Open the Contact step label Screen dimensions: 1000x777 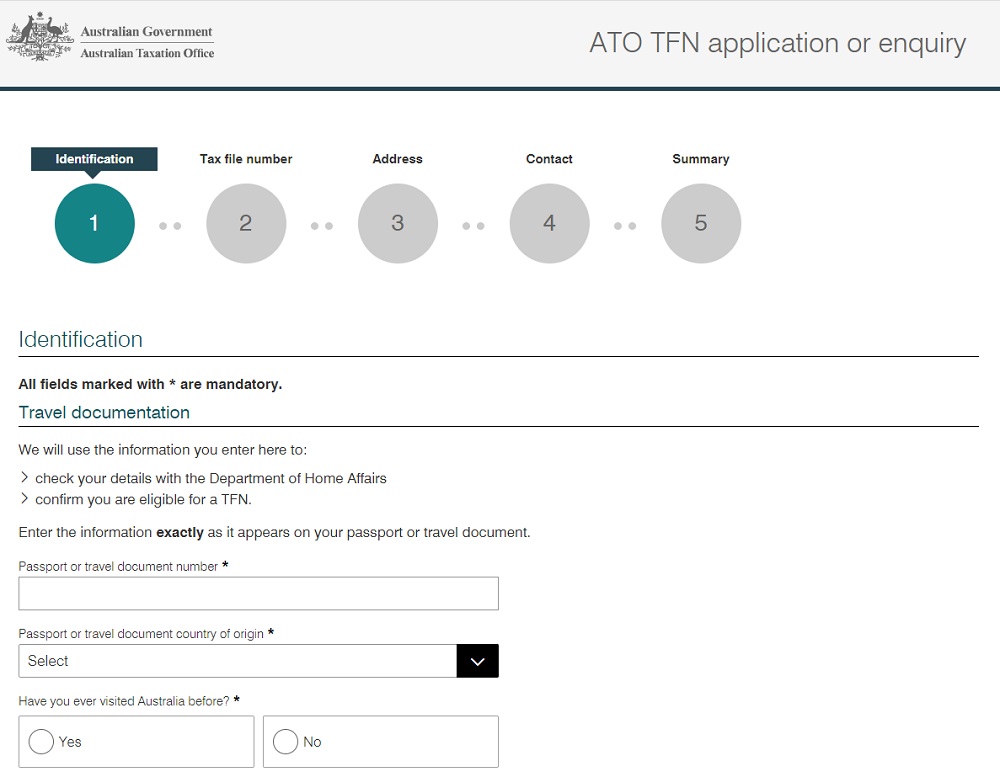549,159
